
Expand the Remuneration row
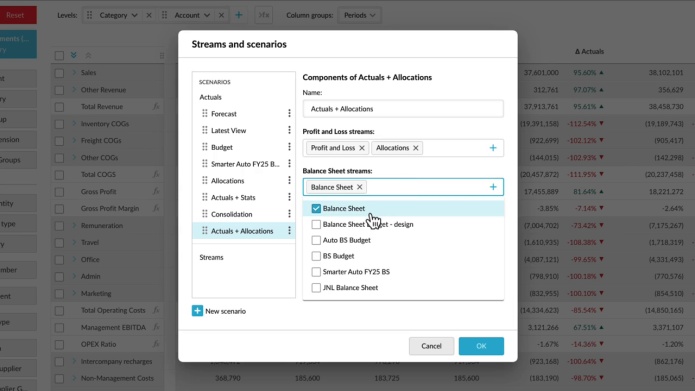coord(74,225)
